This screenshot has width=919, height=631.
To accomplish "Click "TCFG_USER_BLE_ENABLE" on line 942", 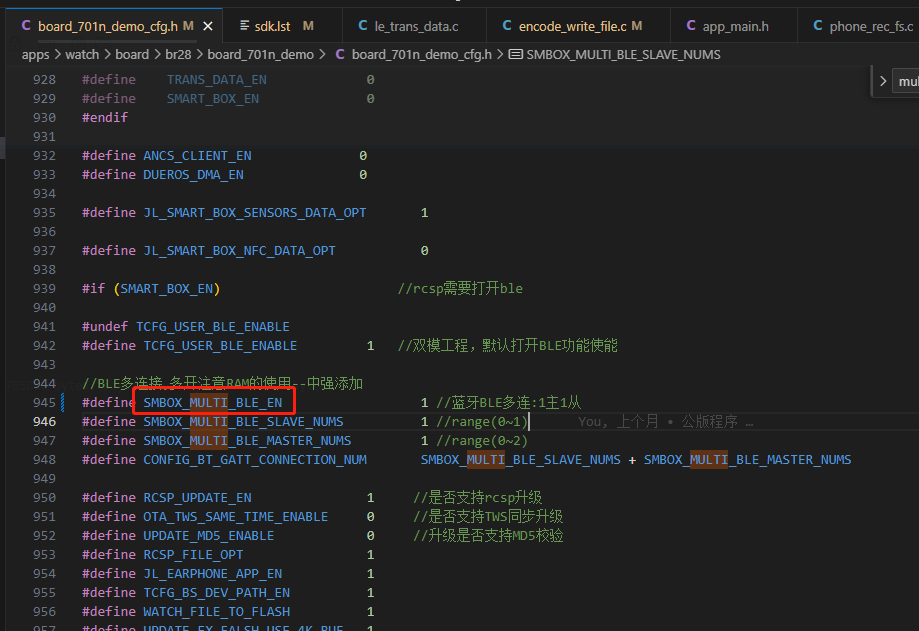I will 220,346.
